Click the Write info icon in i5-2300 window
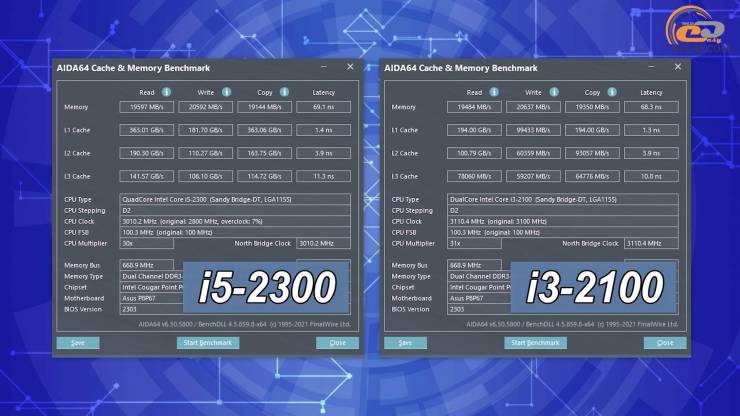 point(227,92)
